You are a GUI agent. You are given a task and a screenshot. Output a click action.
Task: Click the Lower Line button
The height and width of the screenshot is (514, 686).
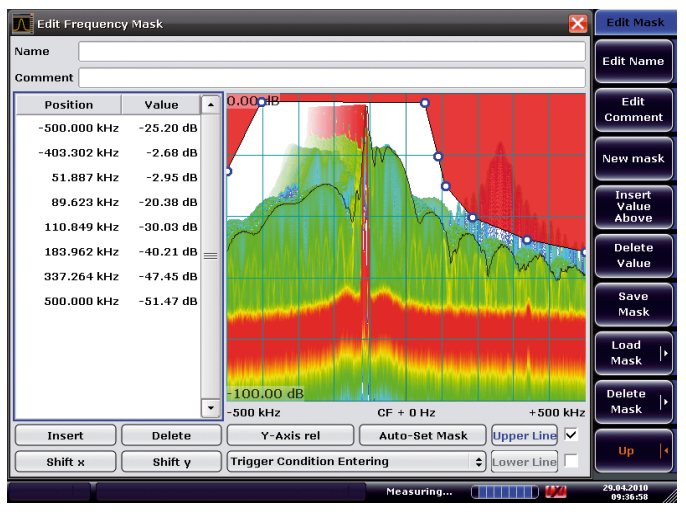pyautogui.click(x=525, y=462)
